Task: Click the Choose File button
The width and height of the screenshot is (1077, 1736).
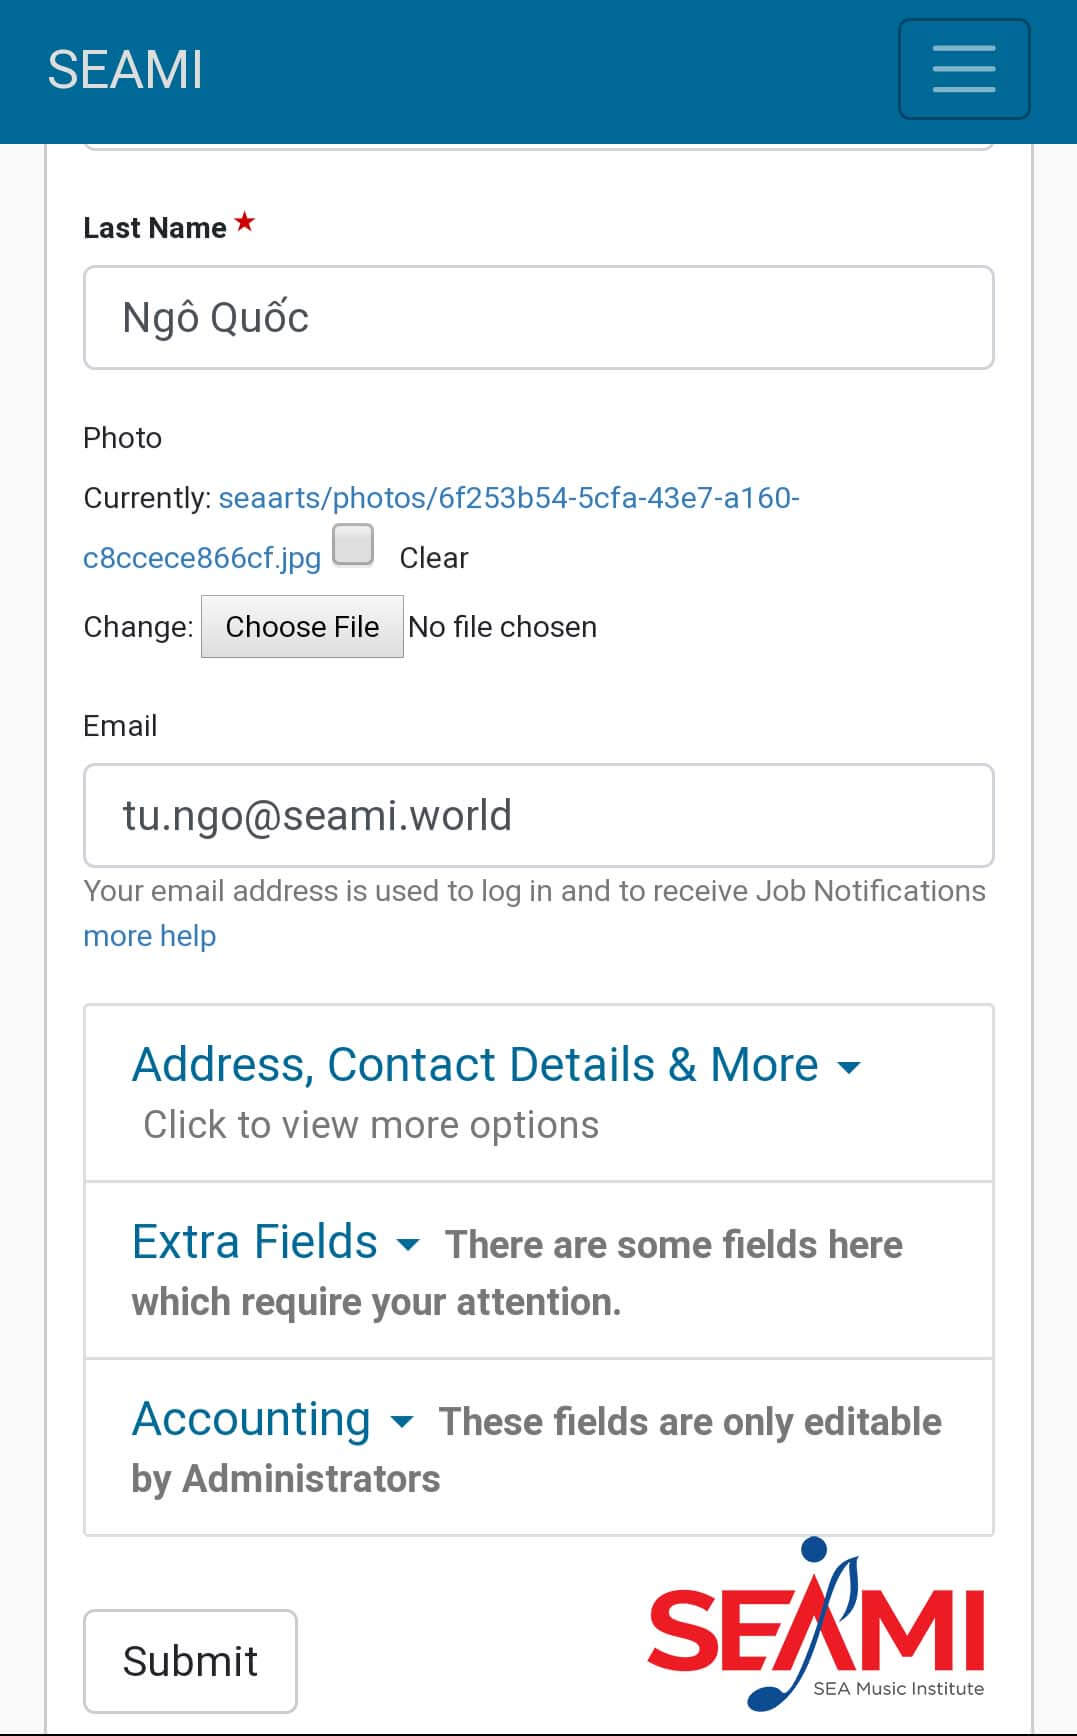Action: [302, 627]
